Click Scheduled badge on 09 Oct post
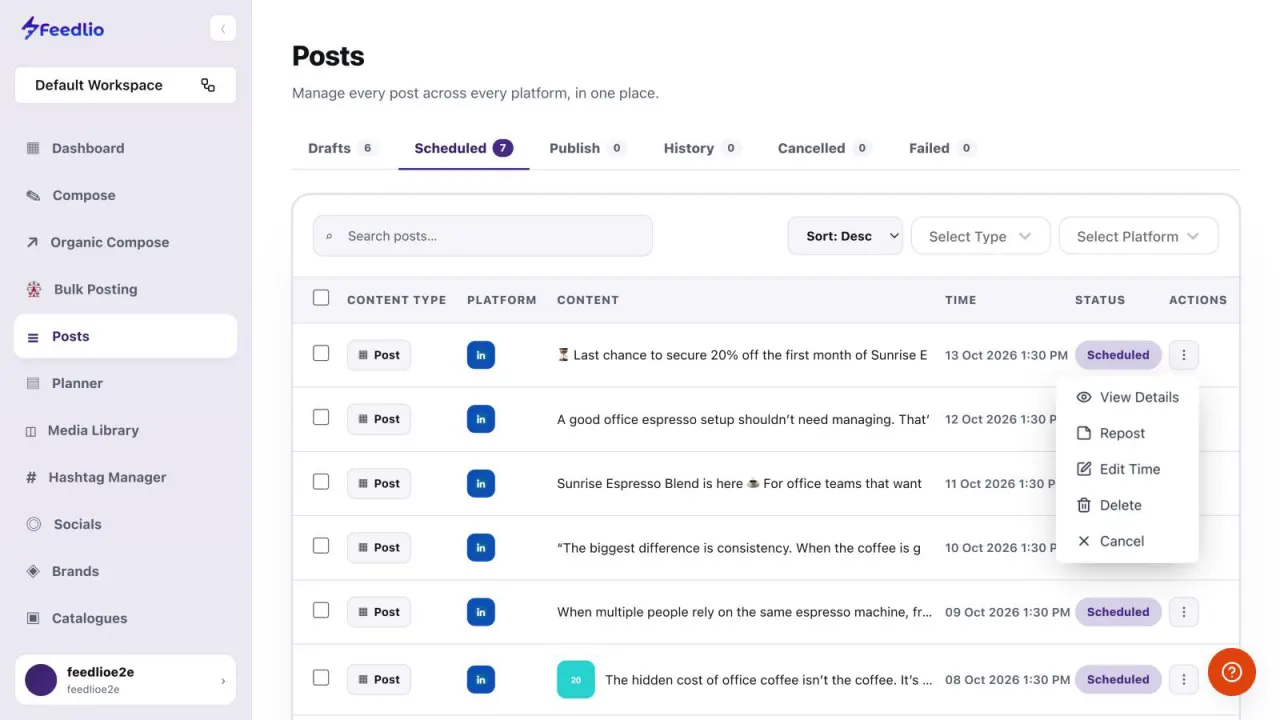Screen dimensions: 1280x720 pyautogui.click(x=1118, y=612)
